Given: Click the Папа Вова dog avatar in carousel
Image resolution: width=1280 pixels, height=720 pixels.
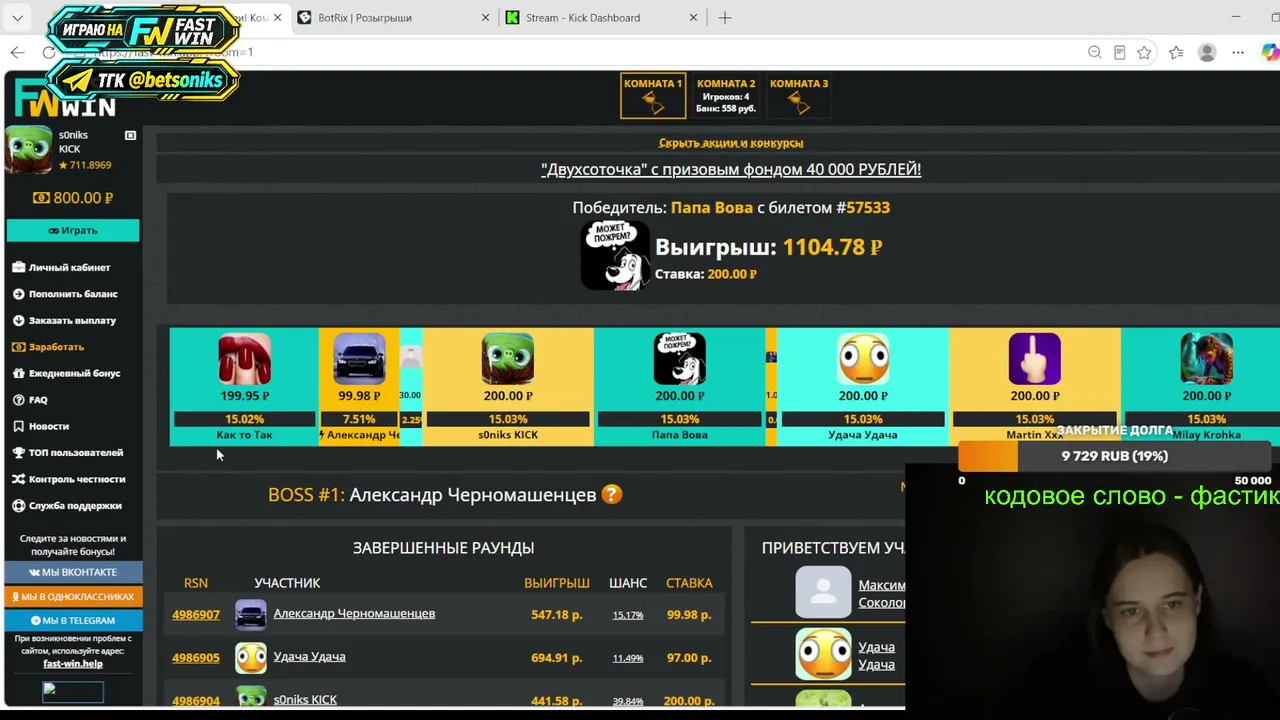Looking at the screenshot, I should (680, 359).
